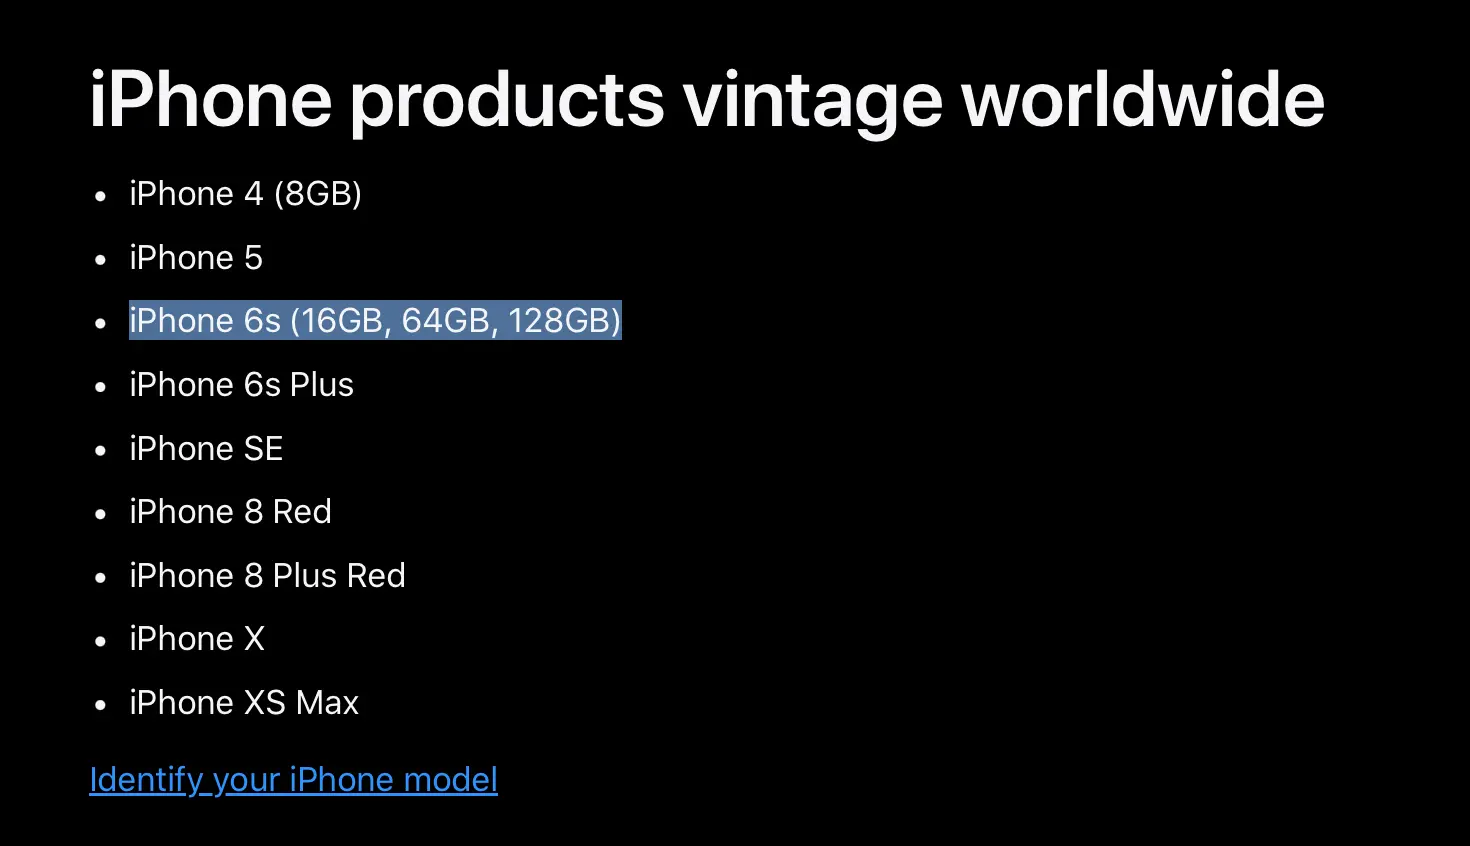Click the bullet beside iPhone XS Max
The height and width of the screenshot is (846, 1470).
[x=100, y=705]
